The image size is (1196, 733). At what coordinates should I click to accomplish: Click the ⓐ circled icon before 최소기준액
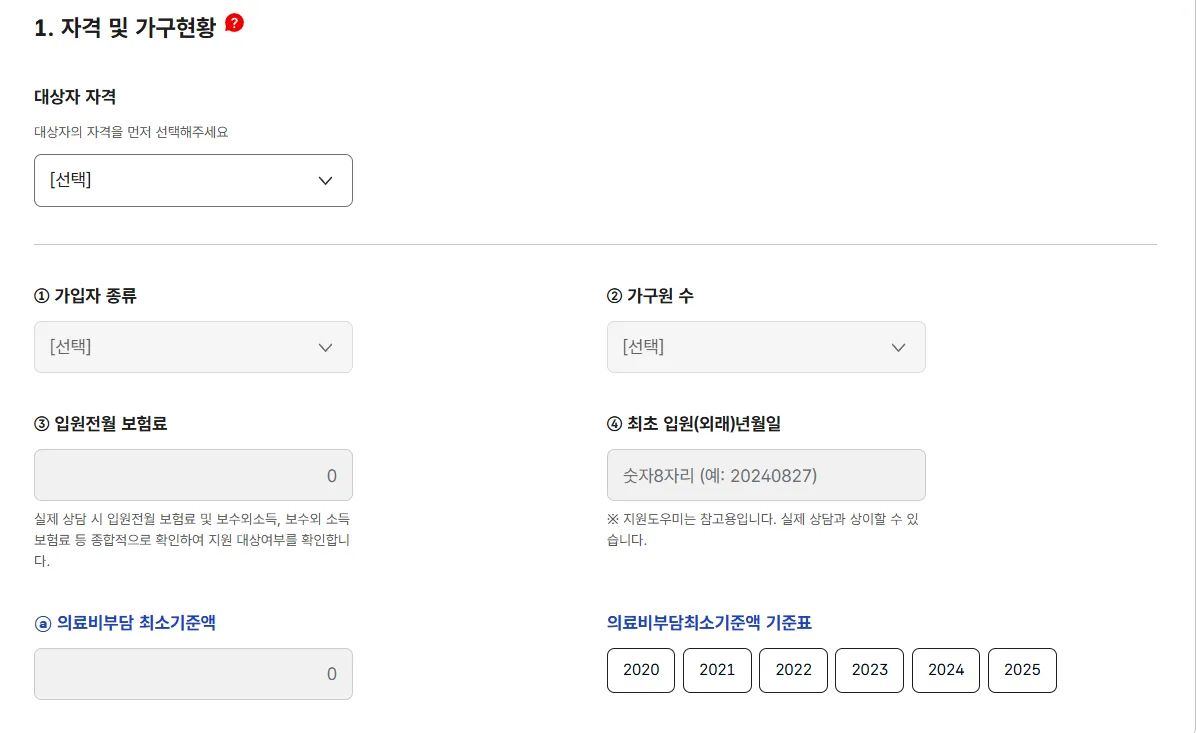click(x=42, y=623)
